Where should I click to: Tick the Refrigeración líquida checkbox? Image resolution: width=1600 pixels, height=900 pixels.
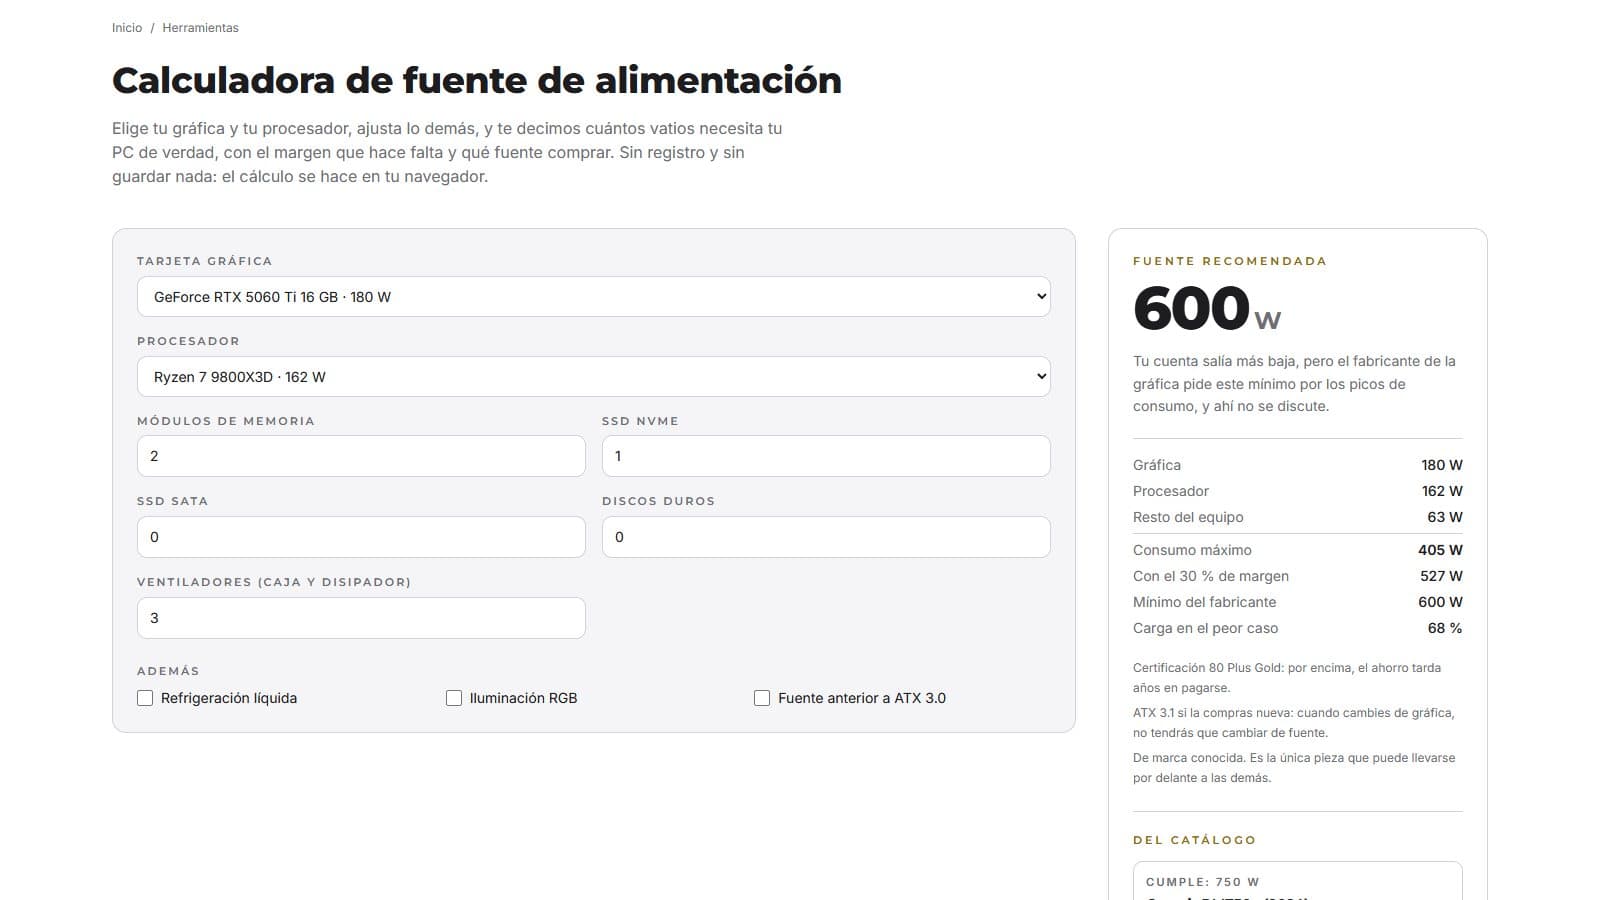(145, 698)
